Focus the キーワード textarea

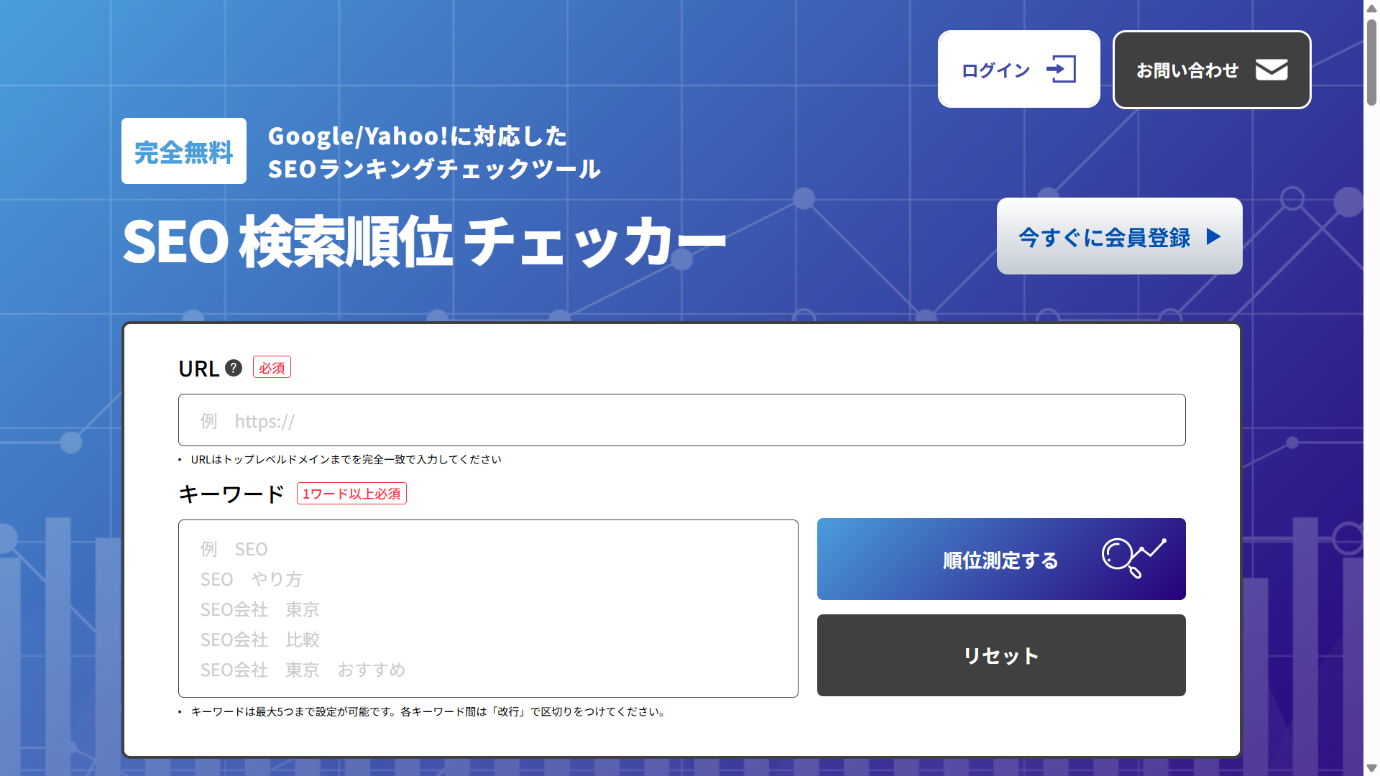[x=488, y=608]
